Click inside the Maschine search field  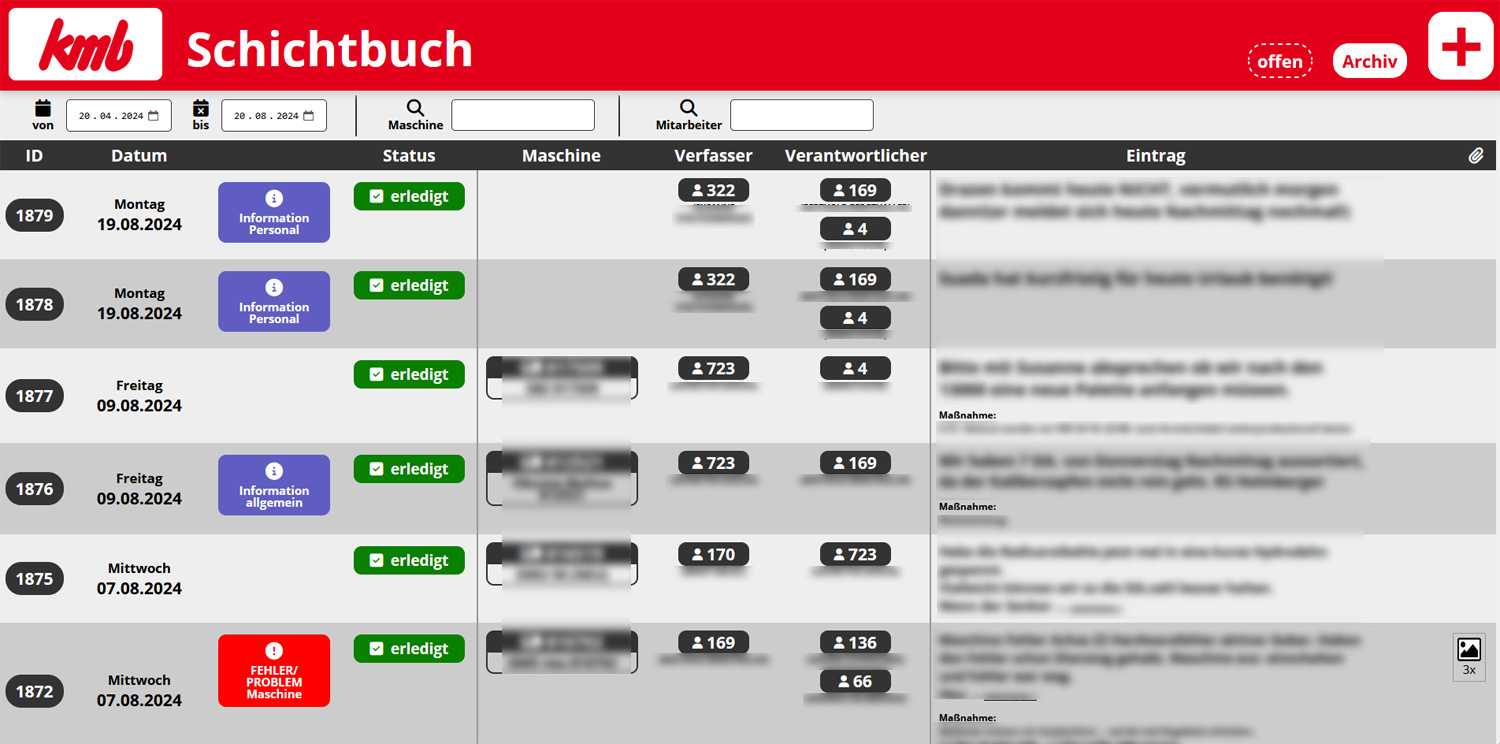tap(523, 115)
